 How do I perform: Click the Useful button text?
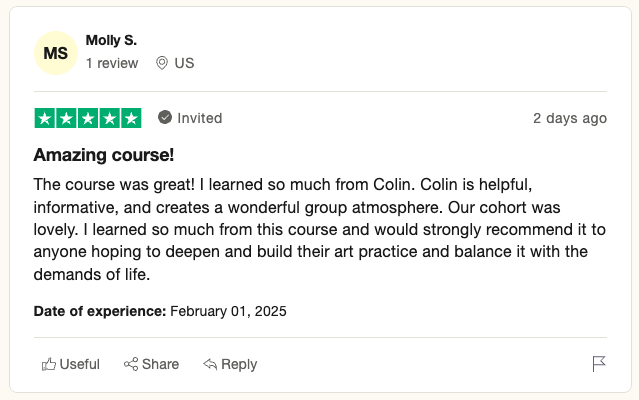tap(79, 364)
